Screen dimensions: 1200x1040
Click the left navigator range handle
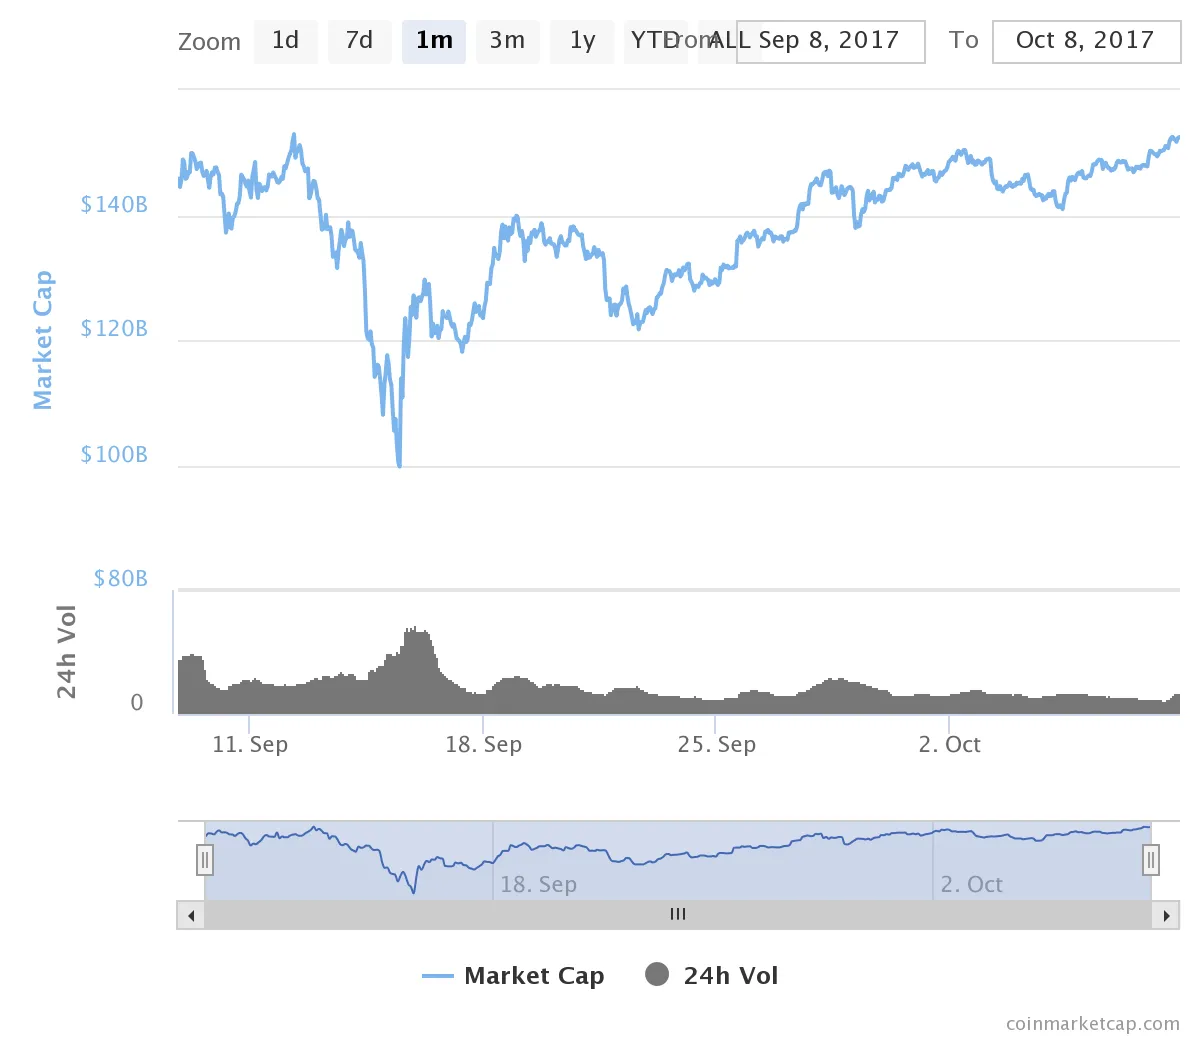(205, 859)
